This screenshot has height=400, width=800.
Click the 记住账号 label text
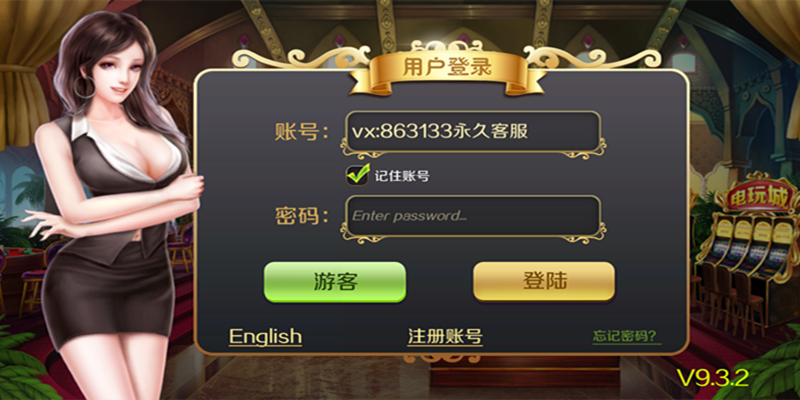click(x=402, y=177)
